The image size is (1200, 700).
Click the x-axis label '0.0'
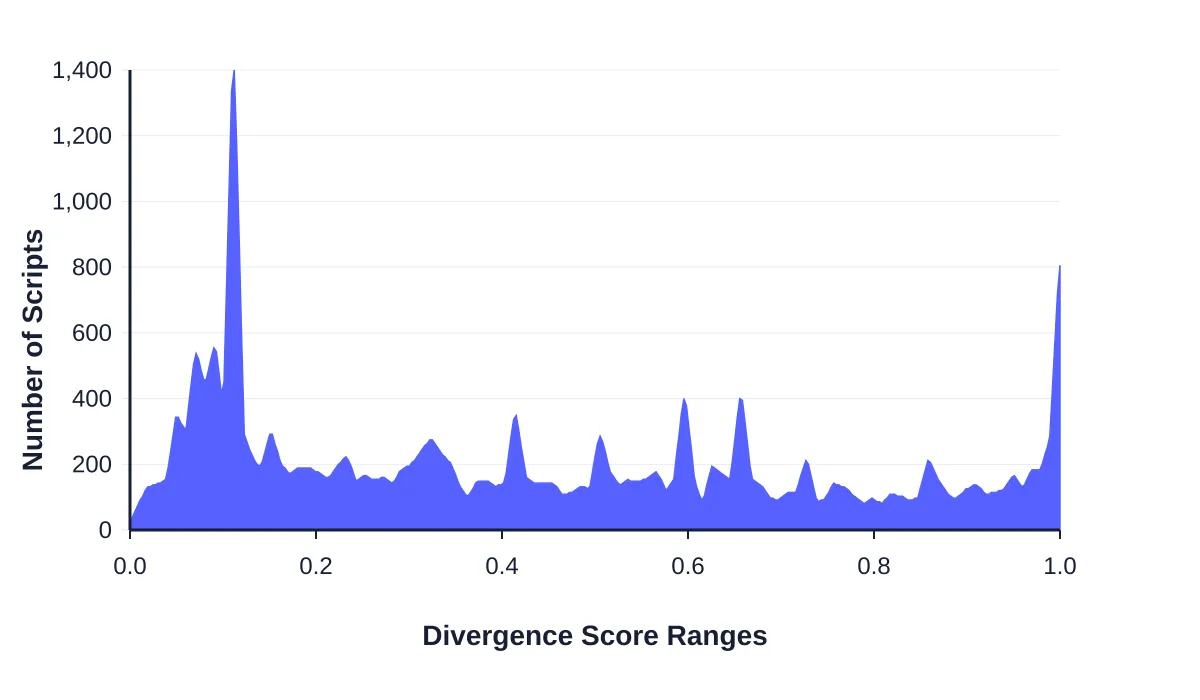click(130, 566)
